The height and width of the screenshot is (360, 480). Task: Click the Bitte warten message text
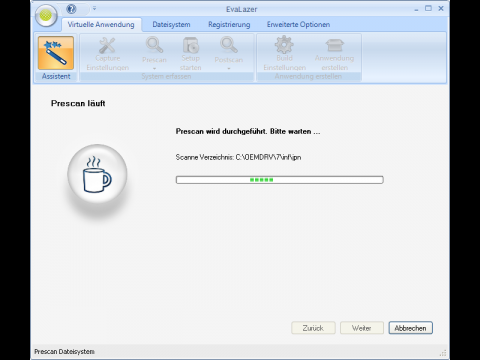pos(248,131)
